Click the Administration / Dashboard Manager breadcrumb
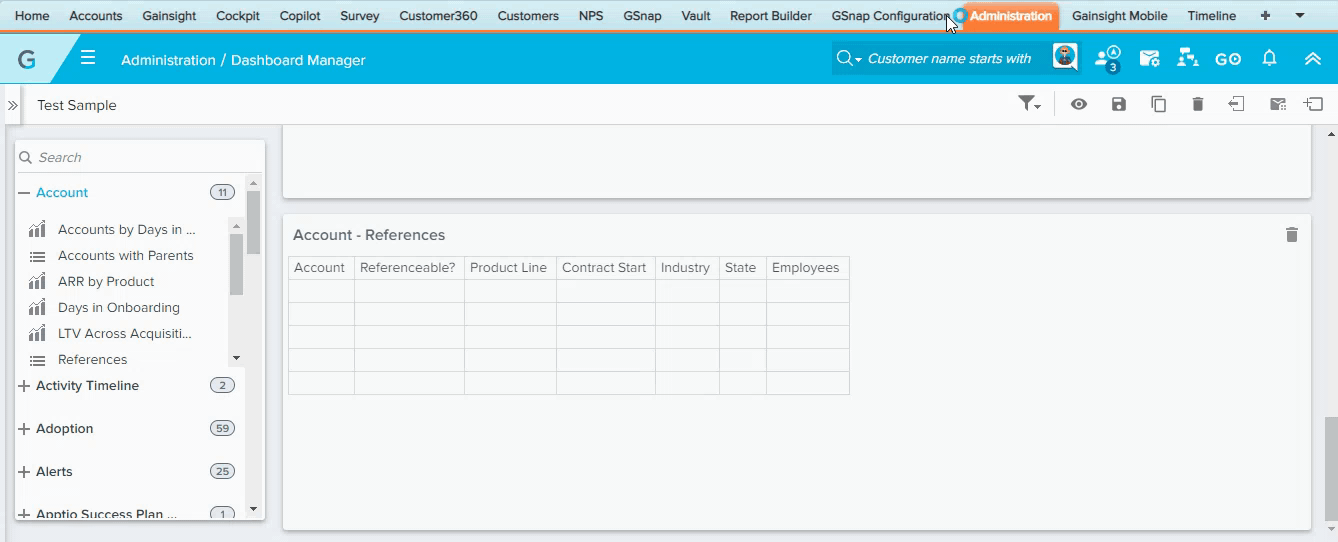The height and width of the screenshot is (542, 1338). pyautogui.click(x=243, y=60)
